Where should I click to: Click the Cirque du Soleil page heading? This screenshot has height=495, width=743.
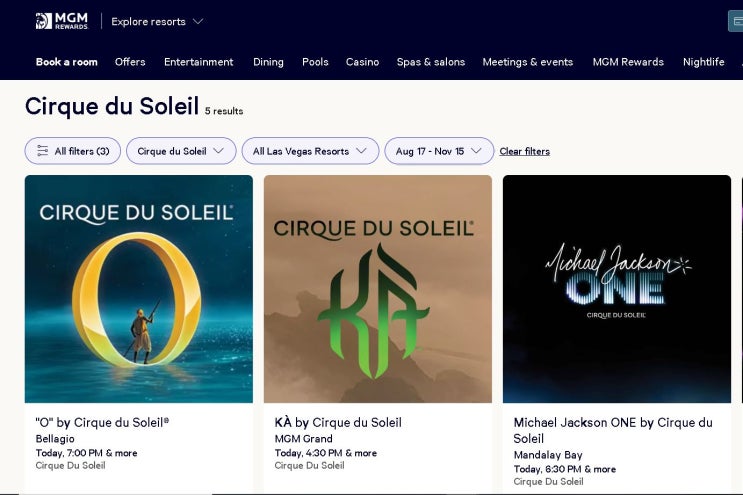(x=112, y=106)
